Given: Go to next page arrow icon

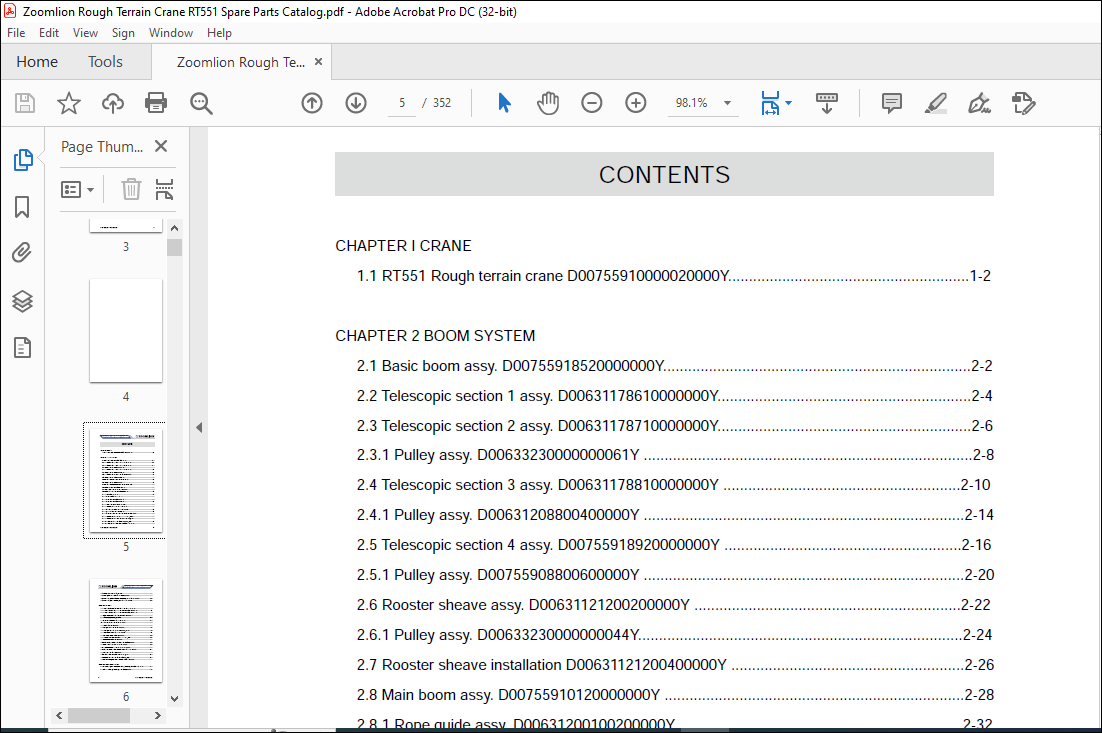Looking at the screenshot, I should tap(356, 103).
